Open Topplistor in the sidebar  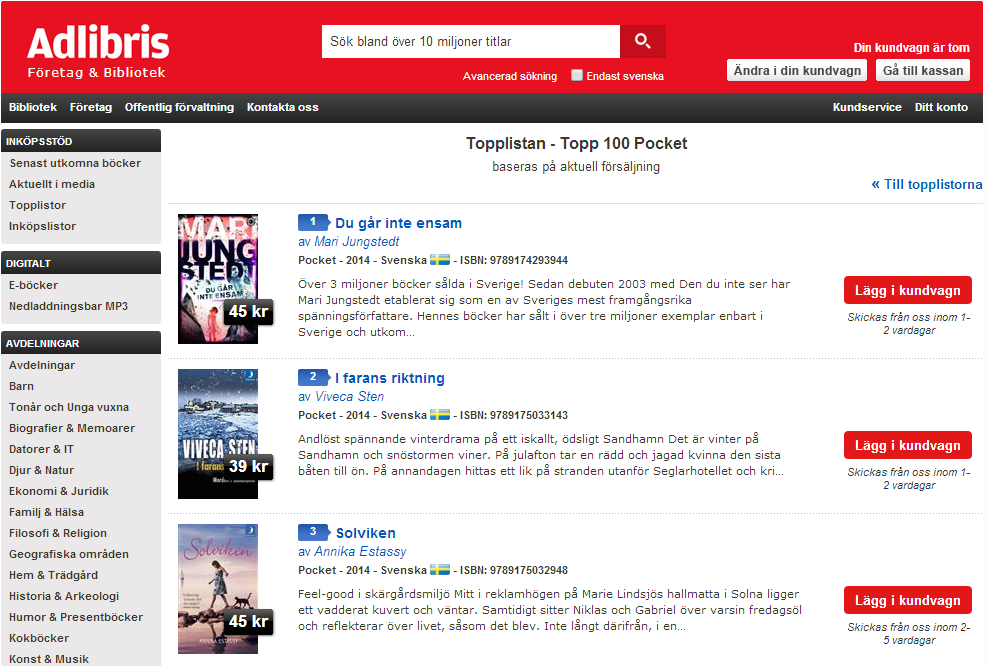[x=37, y=205]
